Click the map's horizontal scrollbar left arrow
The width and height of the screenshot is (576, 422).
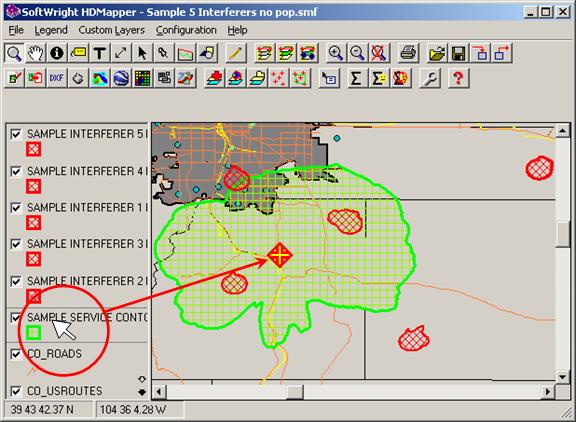159,392
